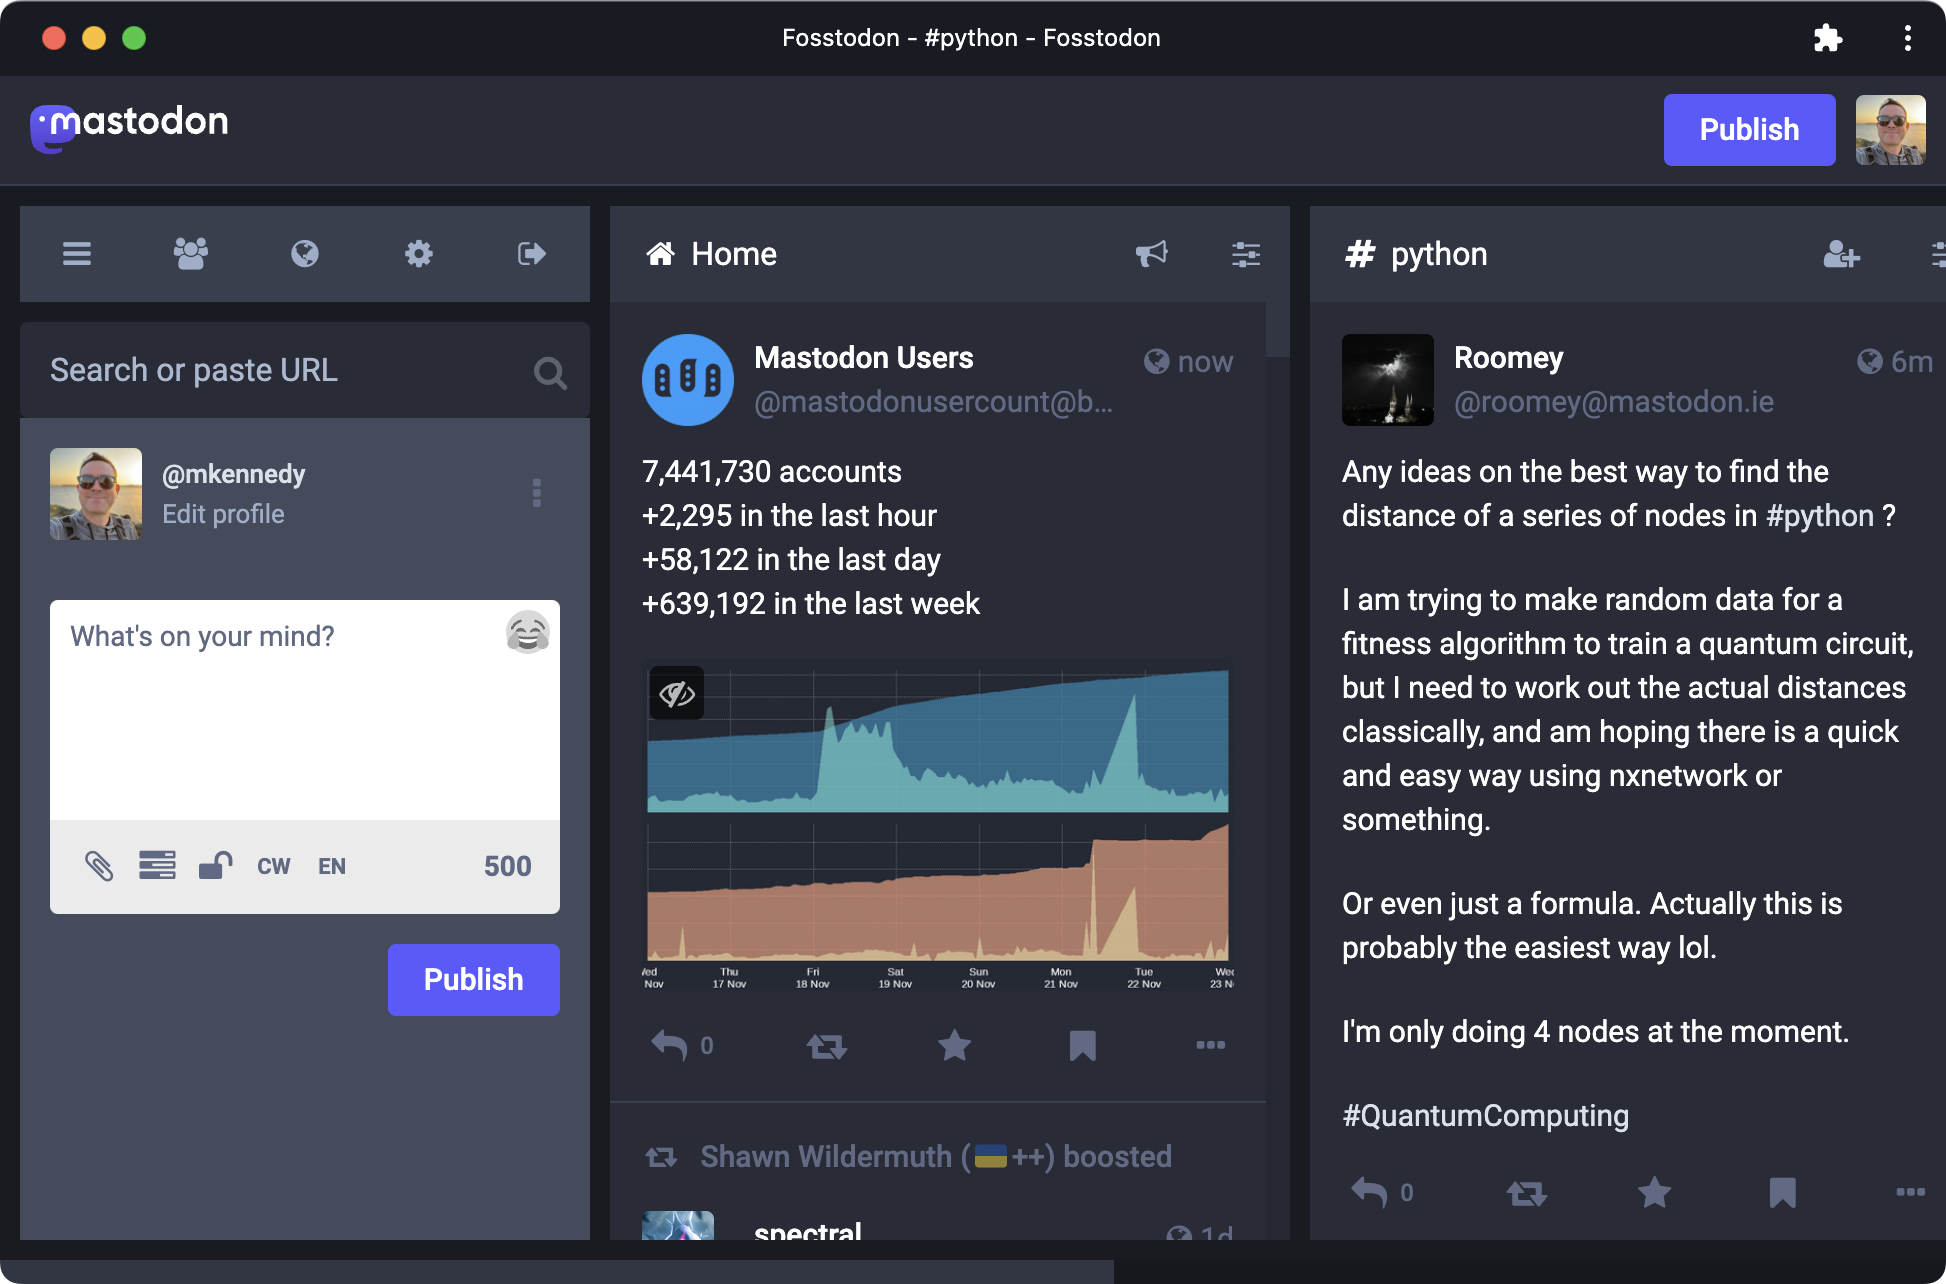Viewport: 1946px width, 1284px height.
Task: Bookmark the Mastodon Users post
Action: [x=1083, y=1046]
